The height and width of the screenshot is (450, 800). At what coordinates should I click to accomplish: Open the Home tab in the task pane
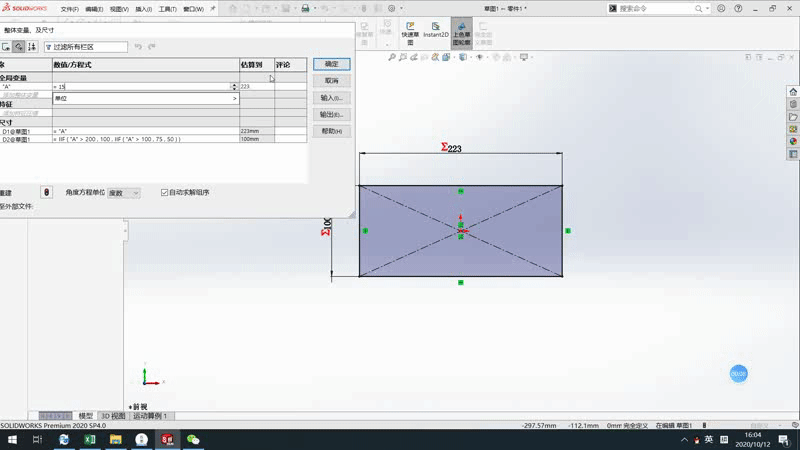click(793, 89)
